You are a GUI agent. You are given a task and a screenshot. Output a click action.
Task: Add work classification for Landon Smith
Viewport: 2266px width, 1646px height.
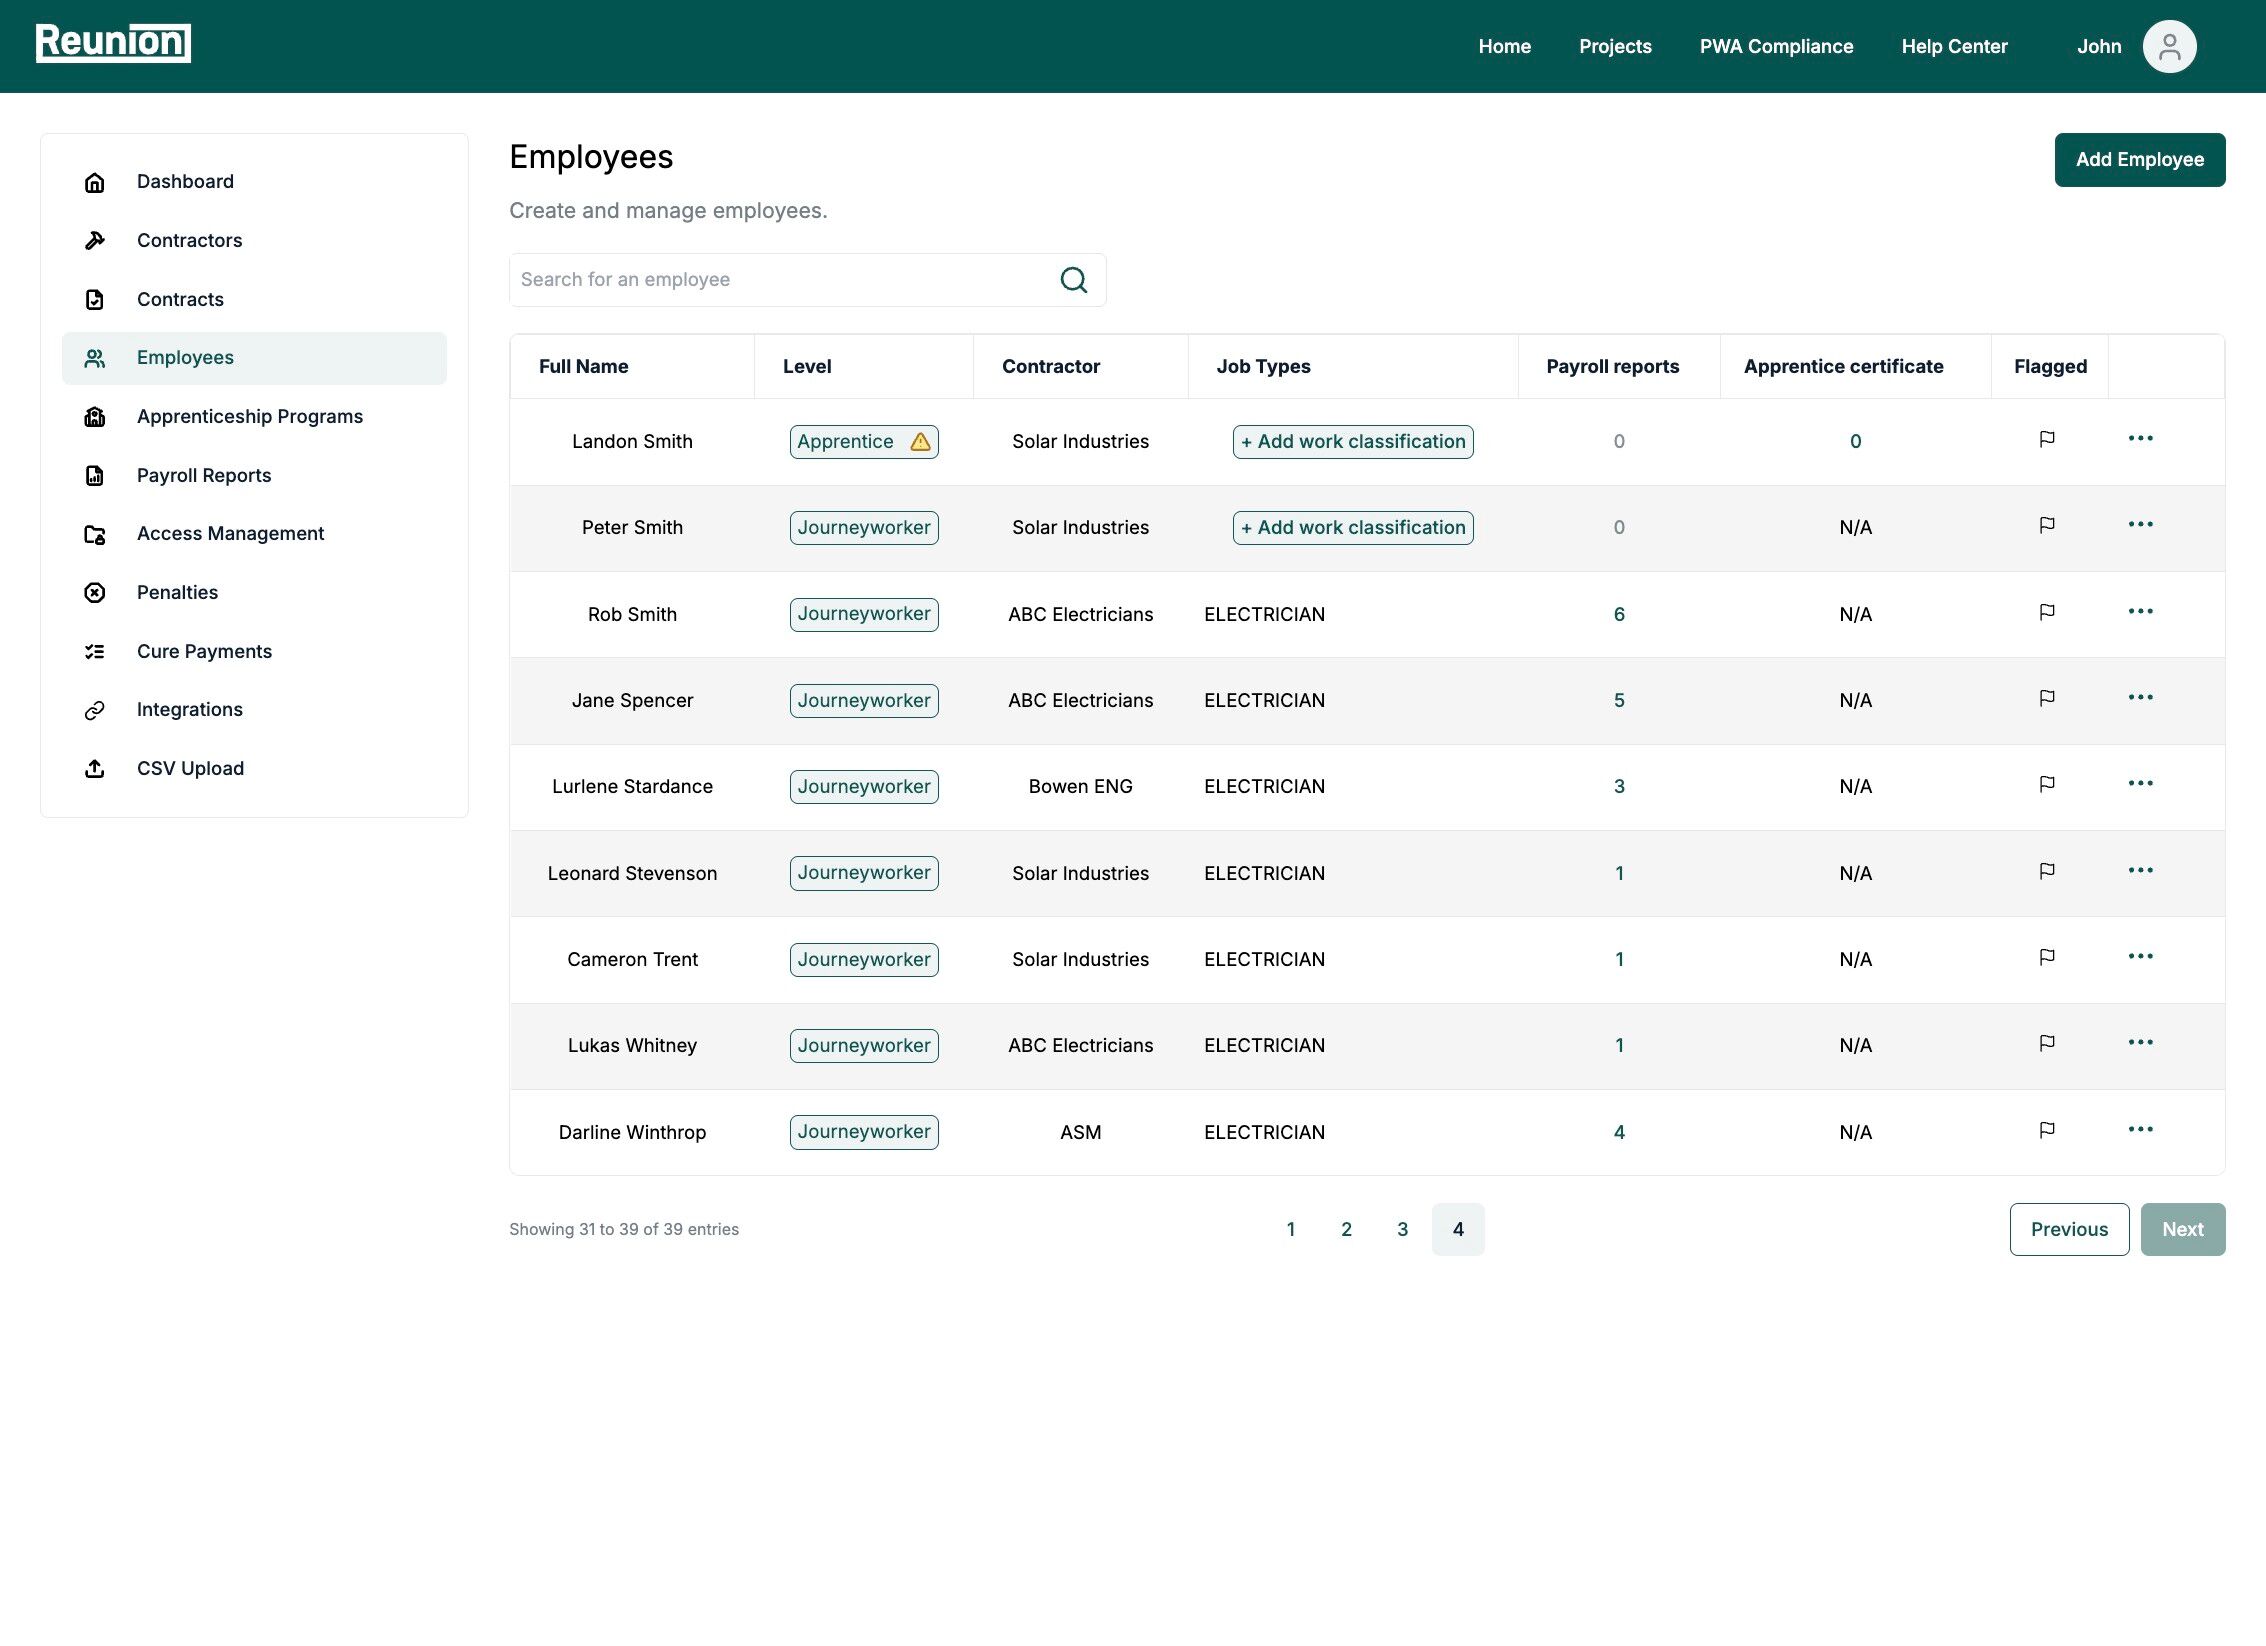pos(1352,442)
